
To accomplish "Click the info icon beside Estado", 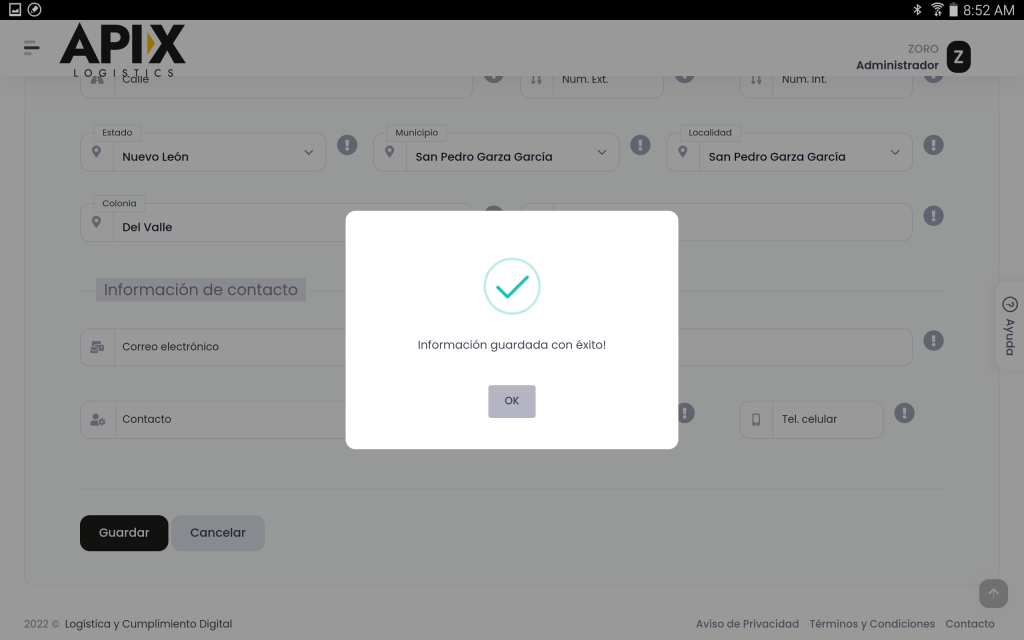I will tap(347, 145).
